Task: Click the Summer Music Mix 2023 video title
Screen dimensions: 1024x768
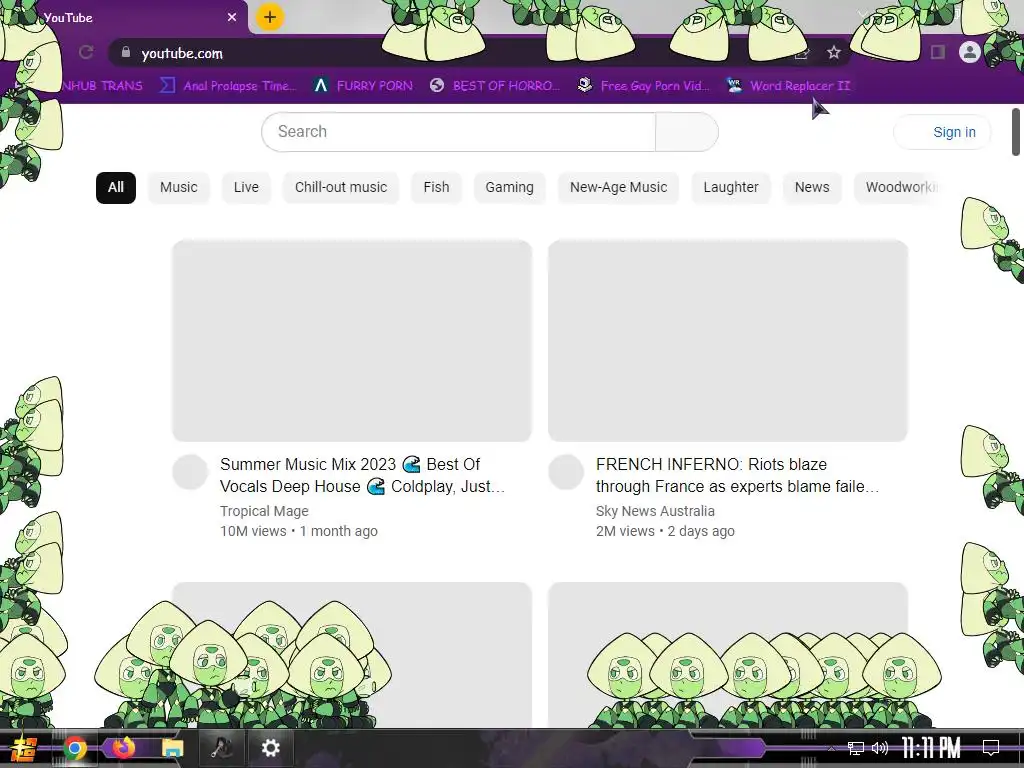Action: 362,475
